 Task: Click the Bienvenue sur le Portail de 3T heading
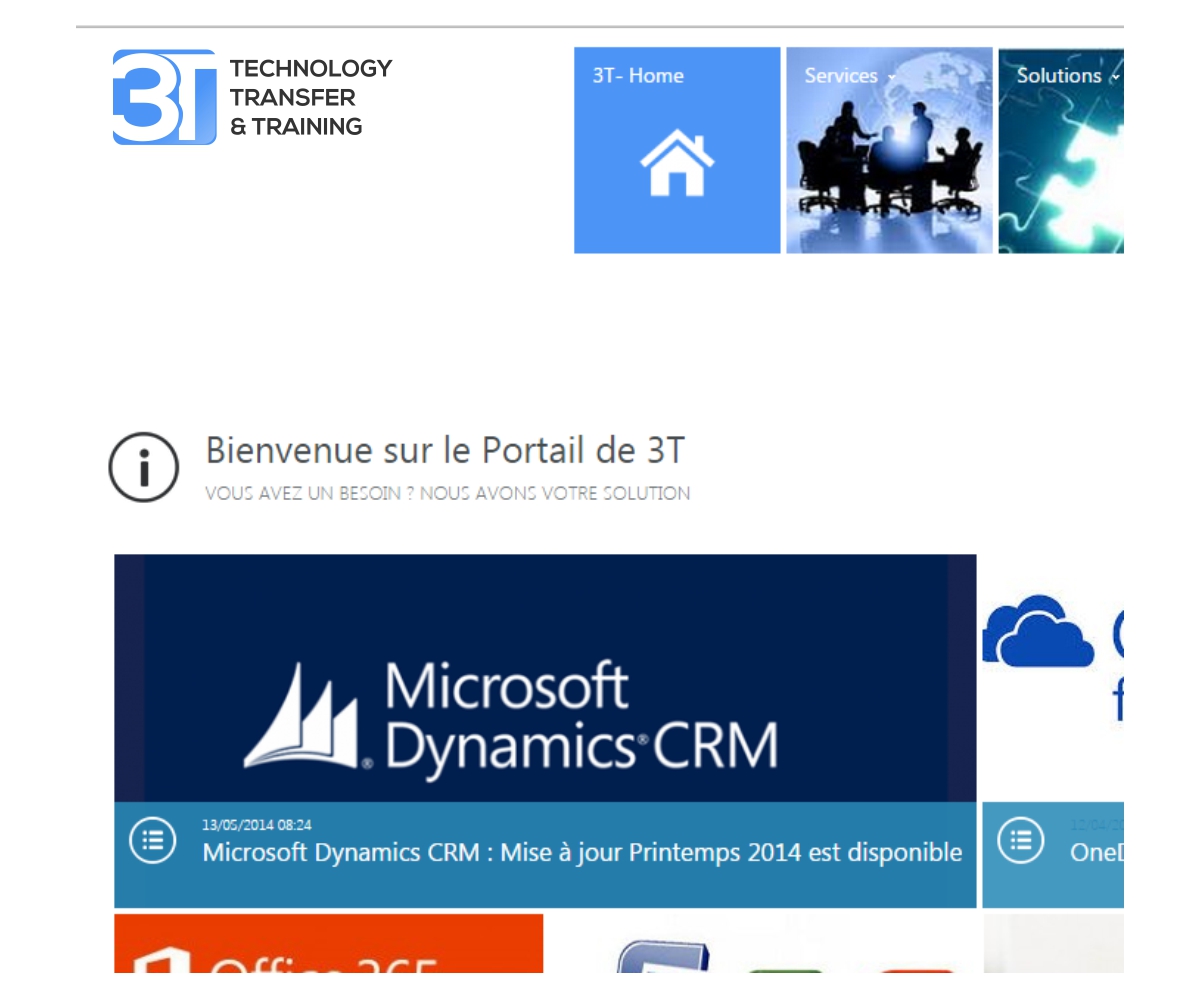click(445, 450)
